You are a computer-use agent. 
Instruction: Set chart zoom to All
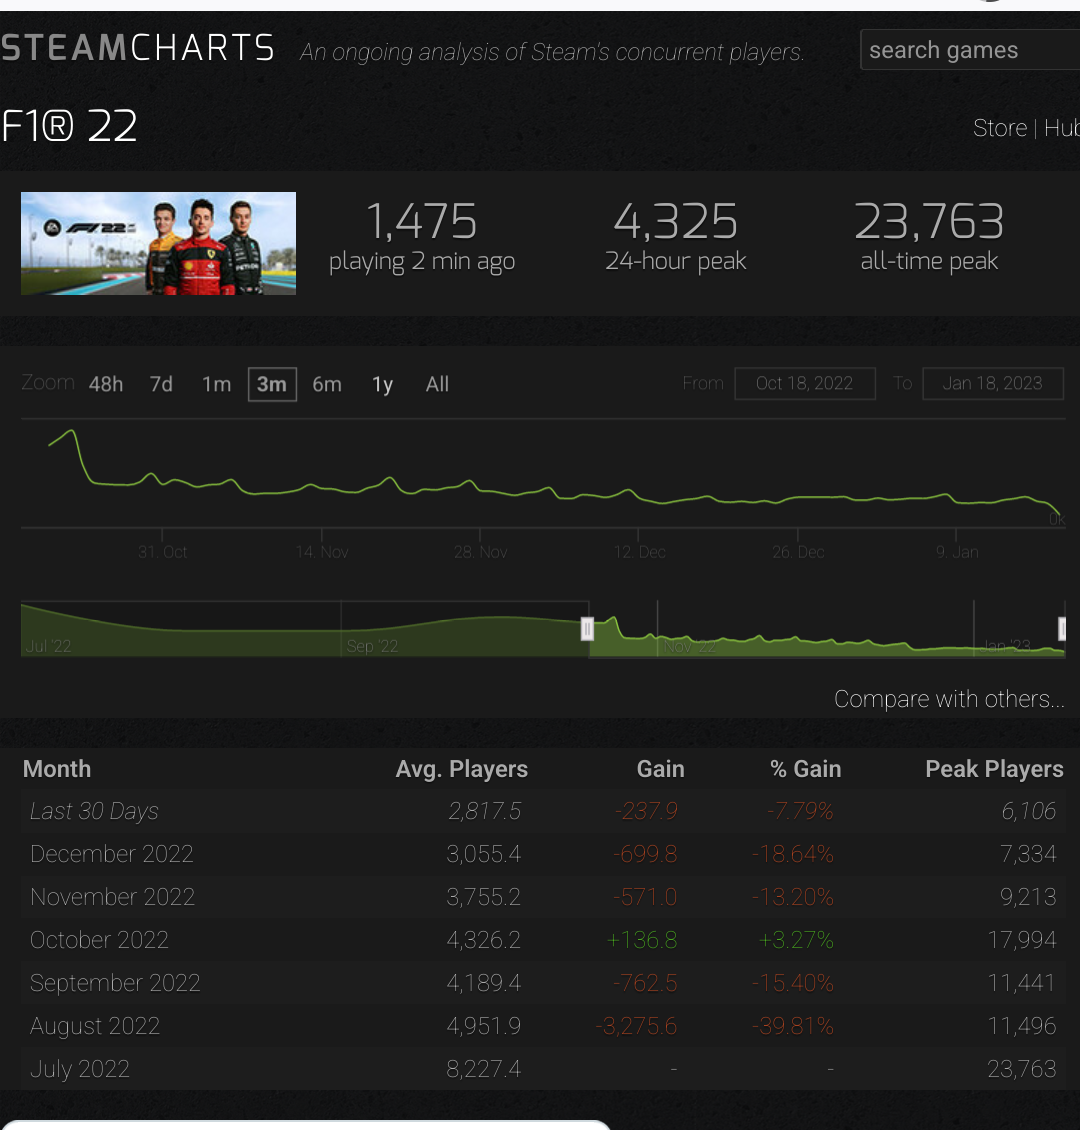(x=437, y=384)
